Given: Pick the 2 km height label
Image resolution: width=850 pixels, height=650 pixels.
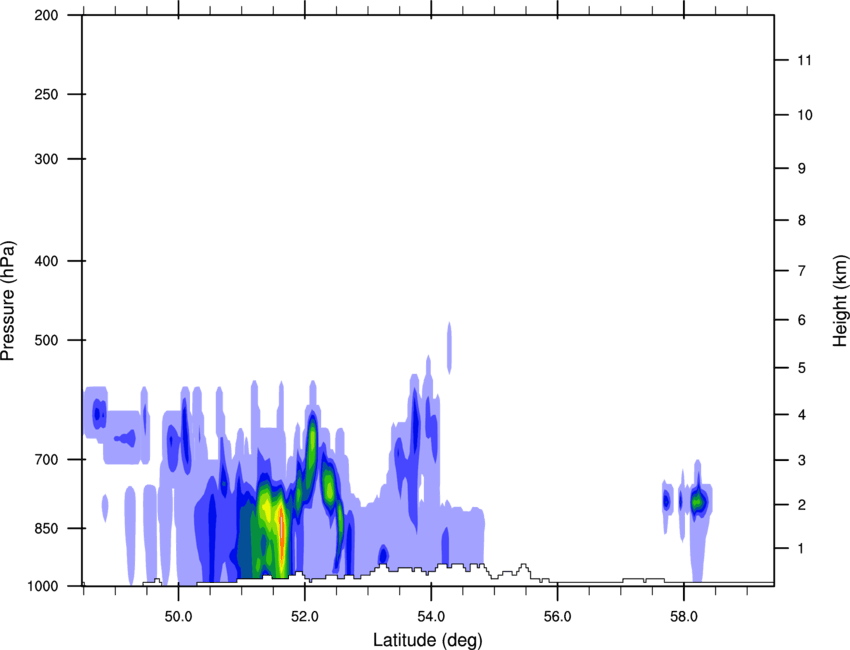Looking at the screenshot, I should pyautogui.click(x=801, y=505).
